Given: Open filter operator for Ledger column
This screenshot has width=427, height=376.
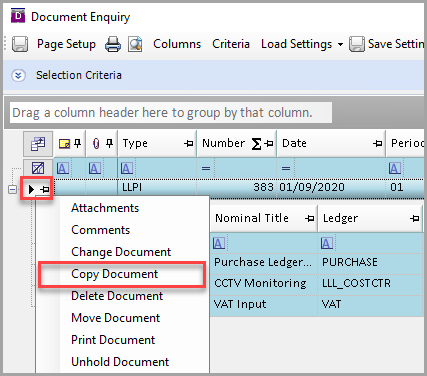Looking at the screenshot, I should (327, 243).
